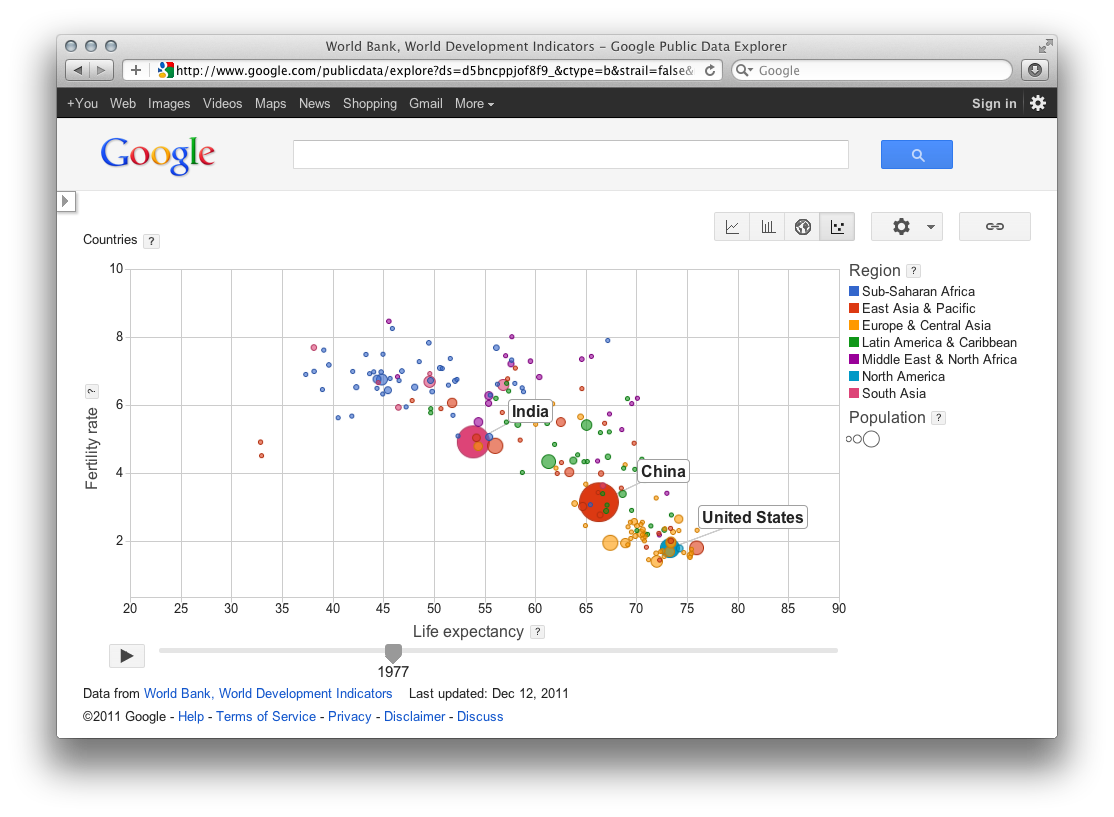Select the bar chart visualization
Screen dimensions: 1114x817
pos(767,226)
